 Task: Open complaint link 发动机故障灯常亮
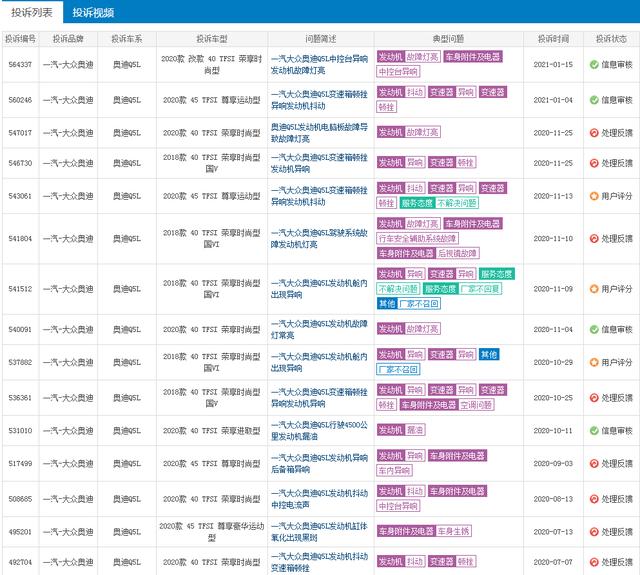(319, 329)
